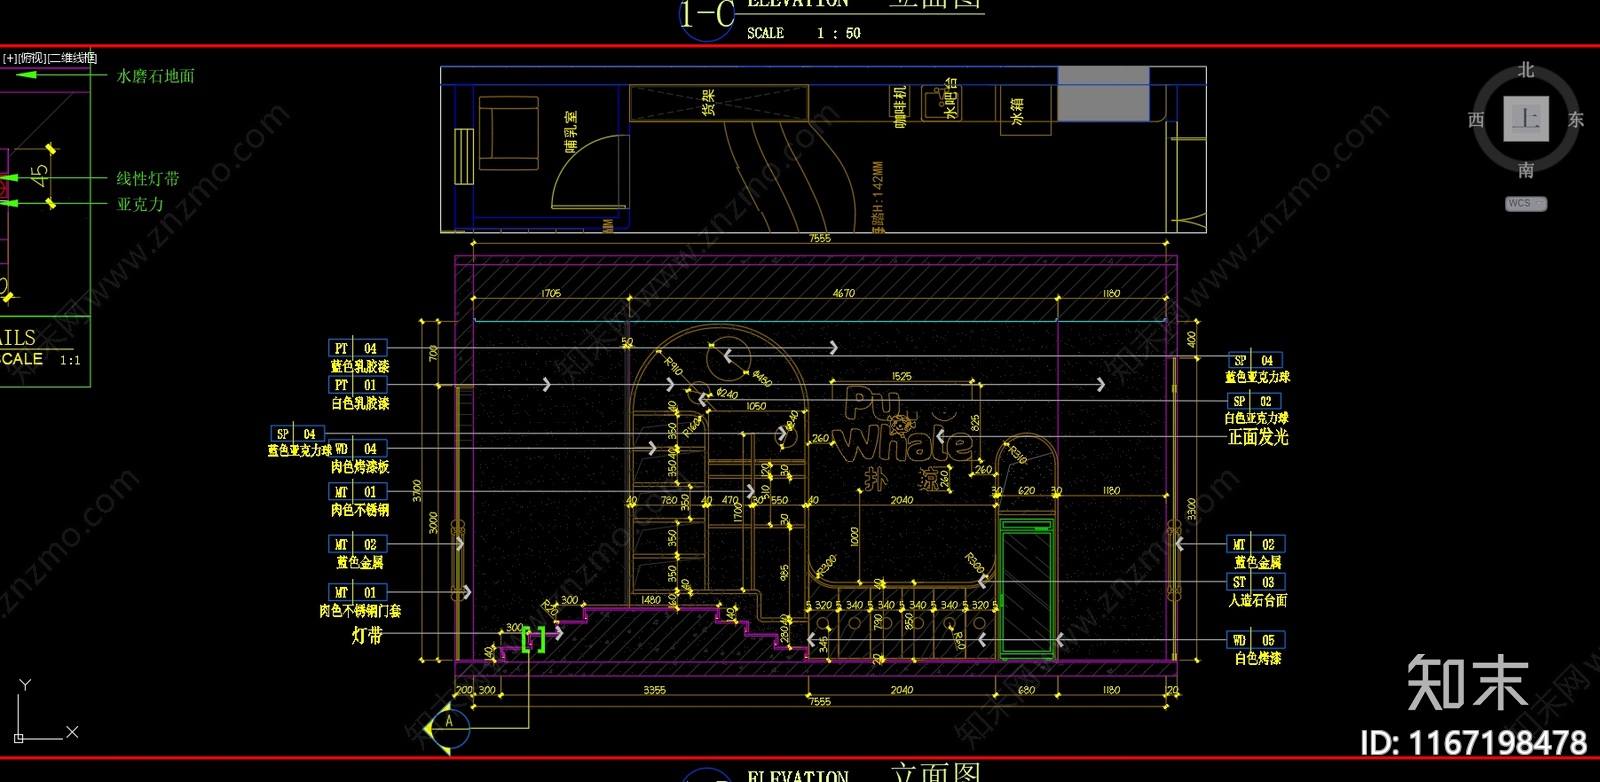
Task: Select the 人造石台面 label
Action: pyautogui.click(x=1258, y=600)
